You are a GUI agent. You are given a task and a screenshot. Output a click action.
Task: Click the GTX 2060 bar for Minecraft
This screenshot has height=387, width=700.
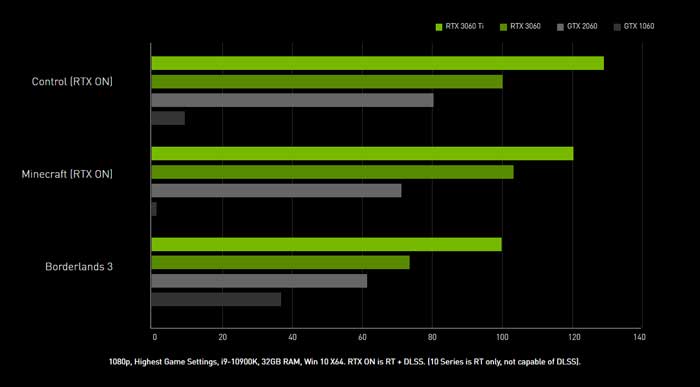[276, 191]
